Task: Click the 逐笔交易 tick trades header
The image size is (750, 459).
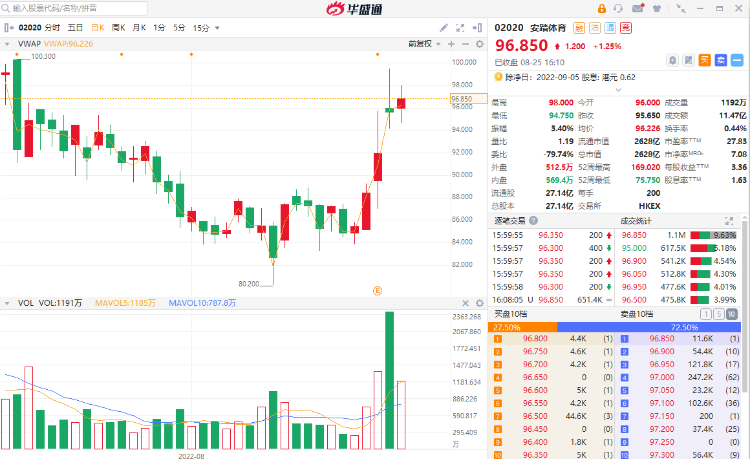Action: (x=509, y=220)
